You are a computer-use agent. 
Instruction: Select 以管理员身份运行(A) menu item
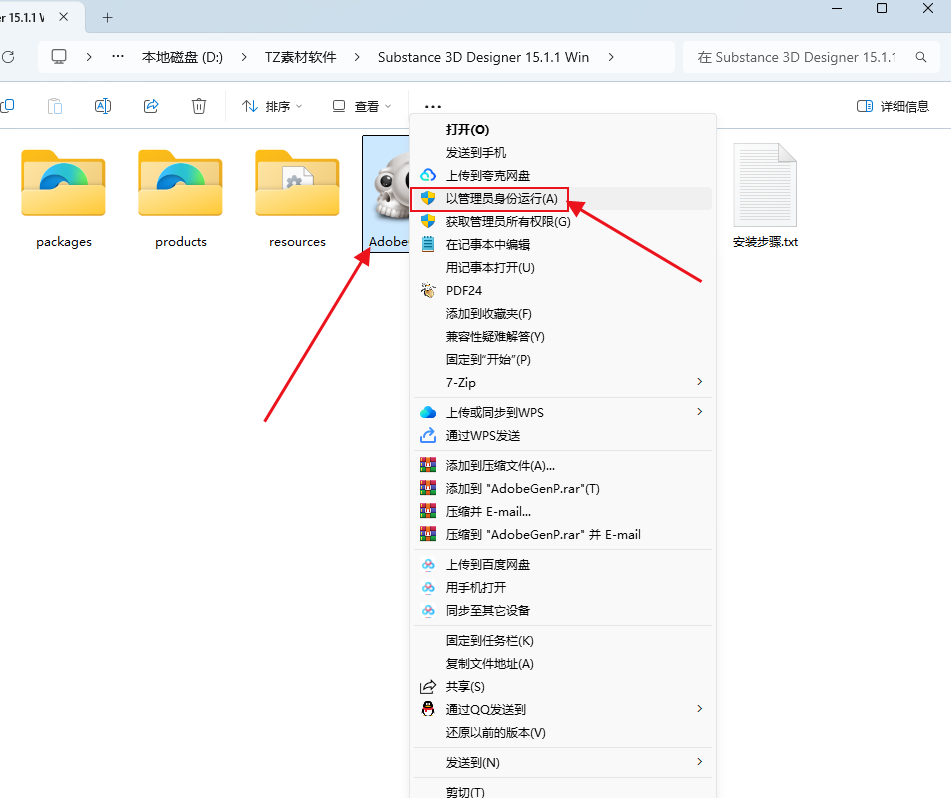coord(563,199)
